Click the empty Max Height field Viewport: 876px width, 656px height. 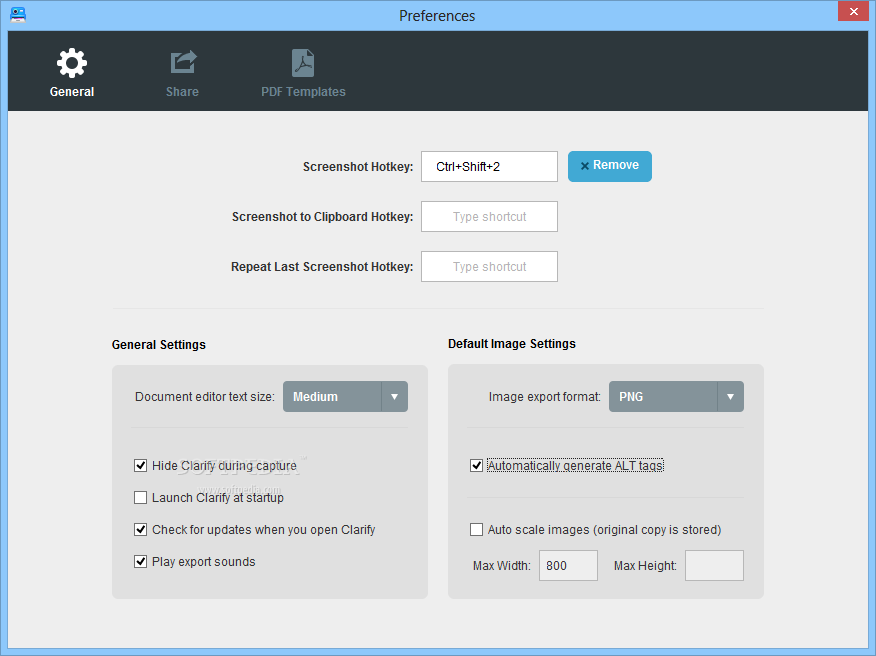[715, 565]
